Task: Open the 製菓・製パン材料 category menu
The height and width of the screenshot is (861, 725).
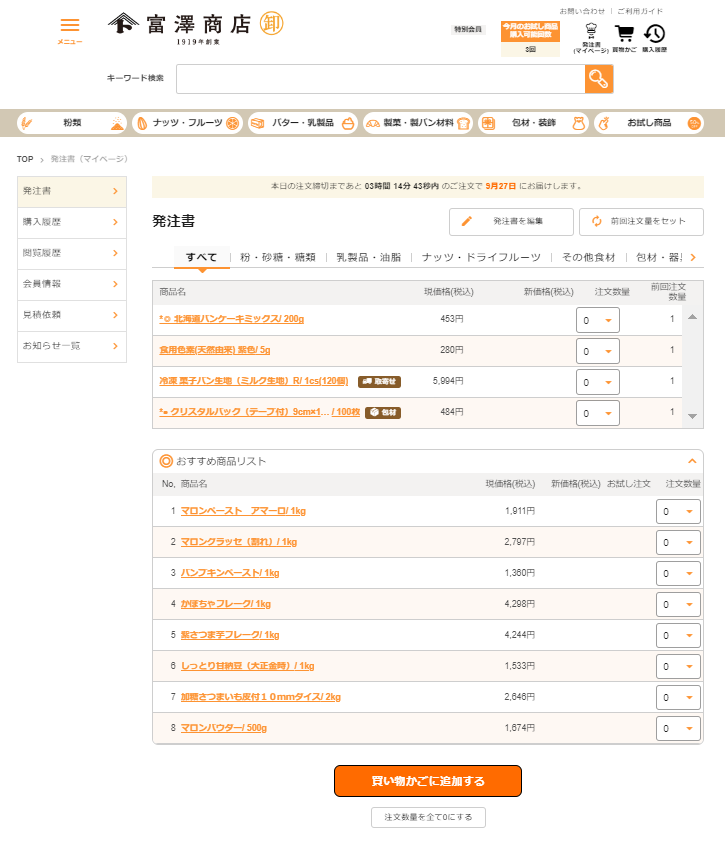Action: (418, 123)
